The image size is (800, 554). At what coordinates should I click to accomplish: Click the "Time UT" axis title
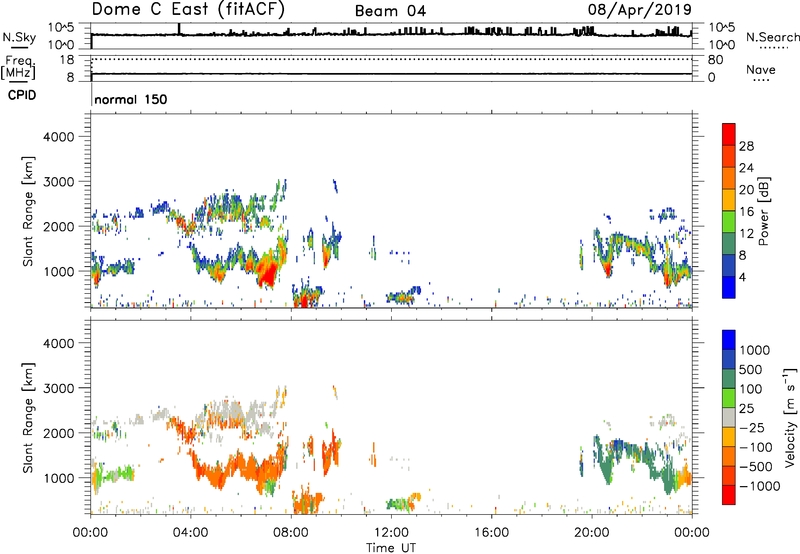391,548
